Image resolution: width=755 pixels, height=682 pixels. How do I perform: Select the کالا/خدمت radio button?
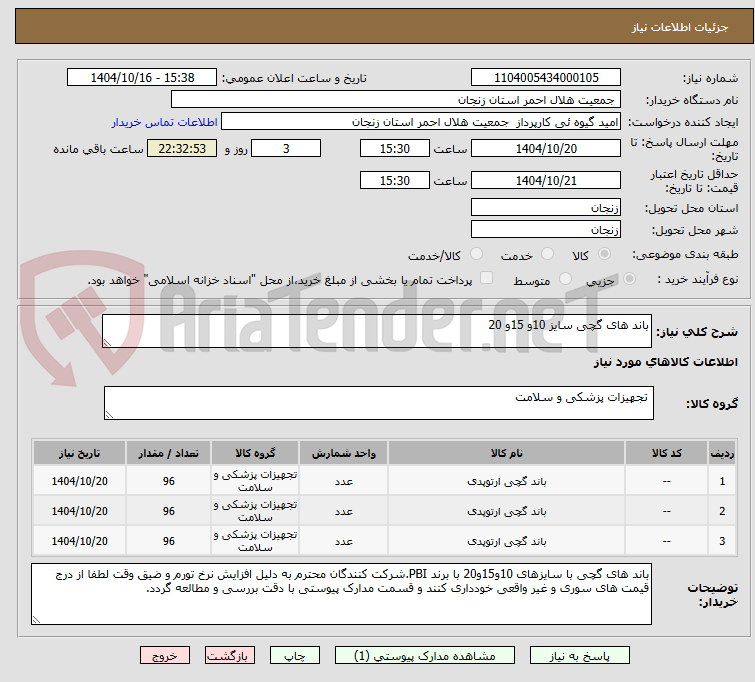[476, 254]
